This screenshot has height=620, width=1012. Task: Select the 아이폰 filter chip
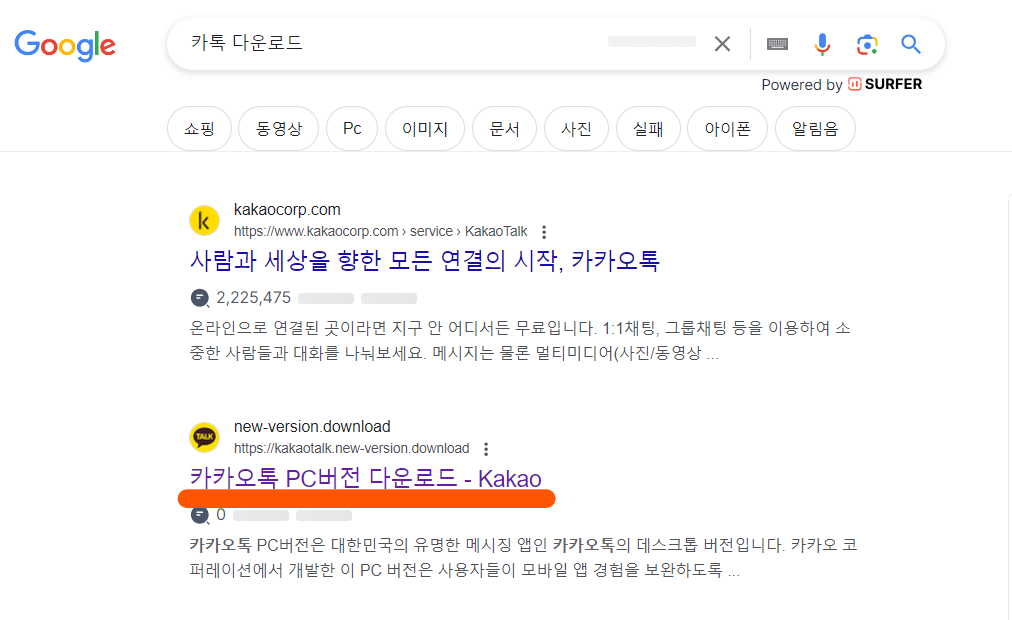click(727, 128)
